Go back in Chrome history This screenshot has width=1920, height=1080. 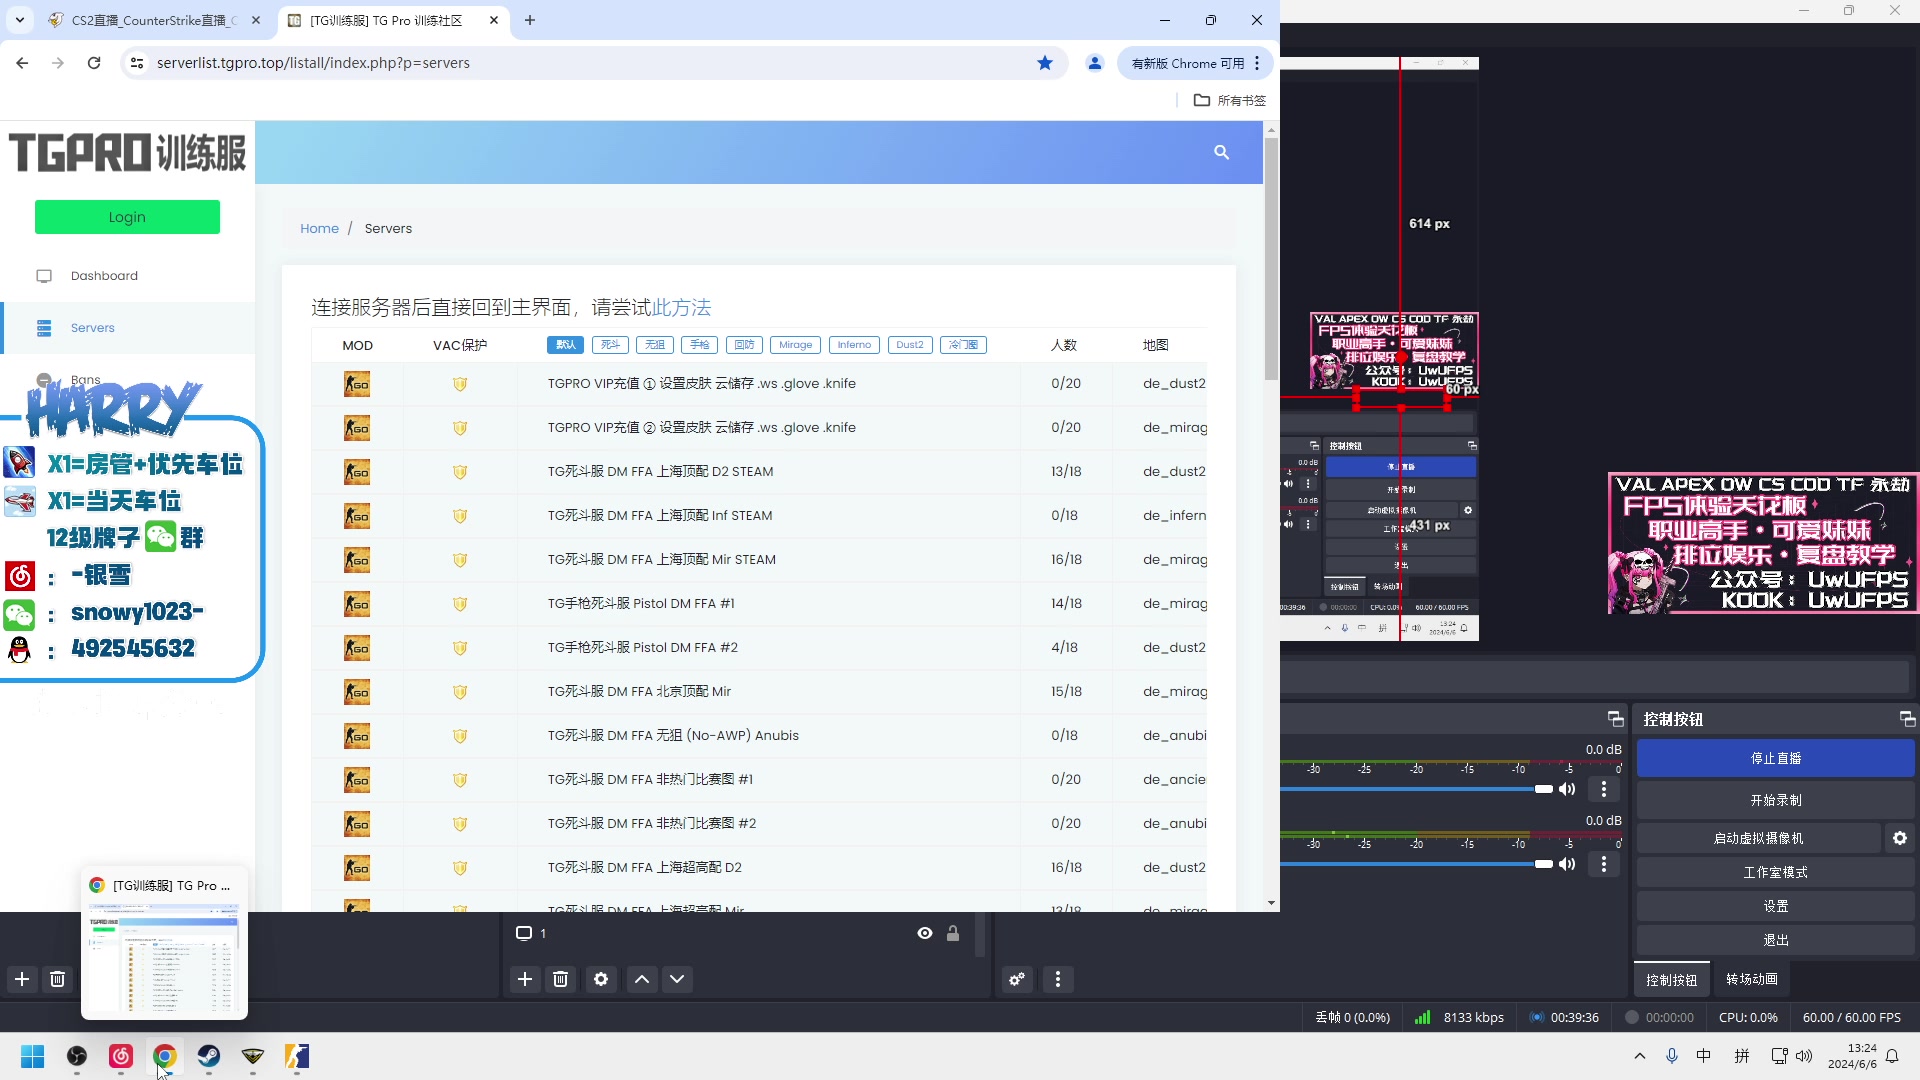(22, 63)
